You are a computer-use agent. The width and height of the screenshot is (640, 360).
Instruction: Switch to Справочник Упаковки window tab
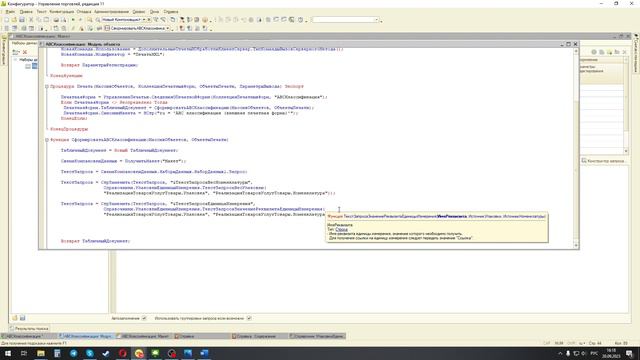click(x=317, y=336)
